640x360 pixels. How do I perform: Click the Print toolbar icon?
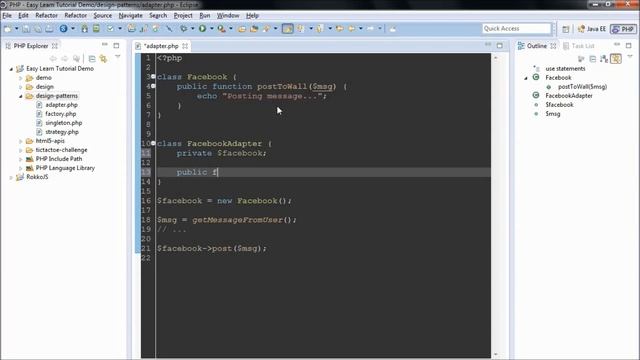click(49, 29)
